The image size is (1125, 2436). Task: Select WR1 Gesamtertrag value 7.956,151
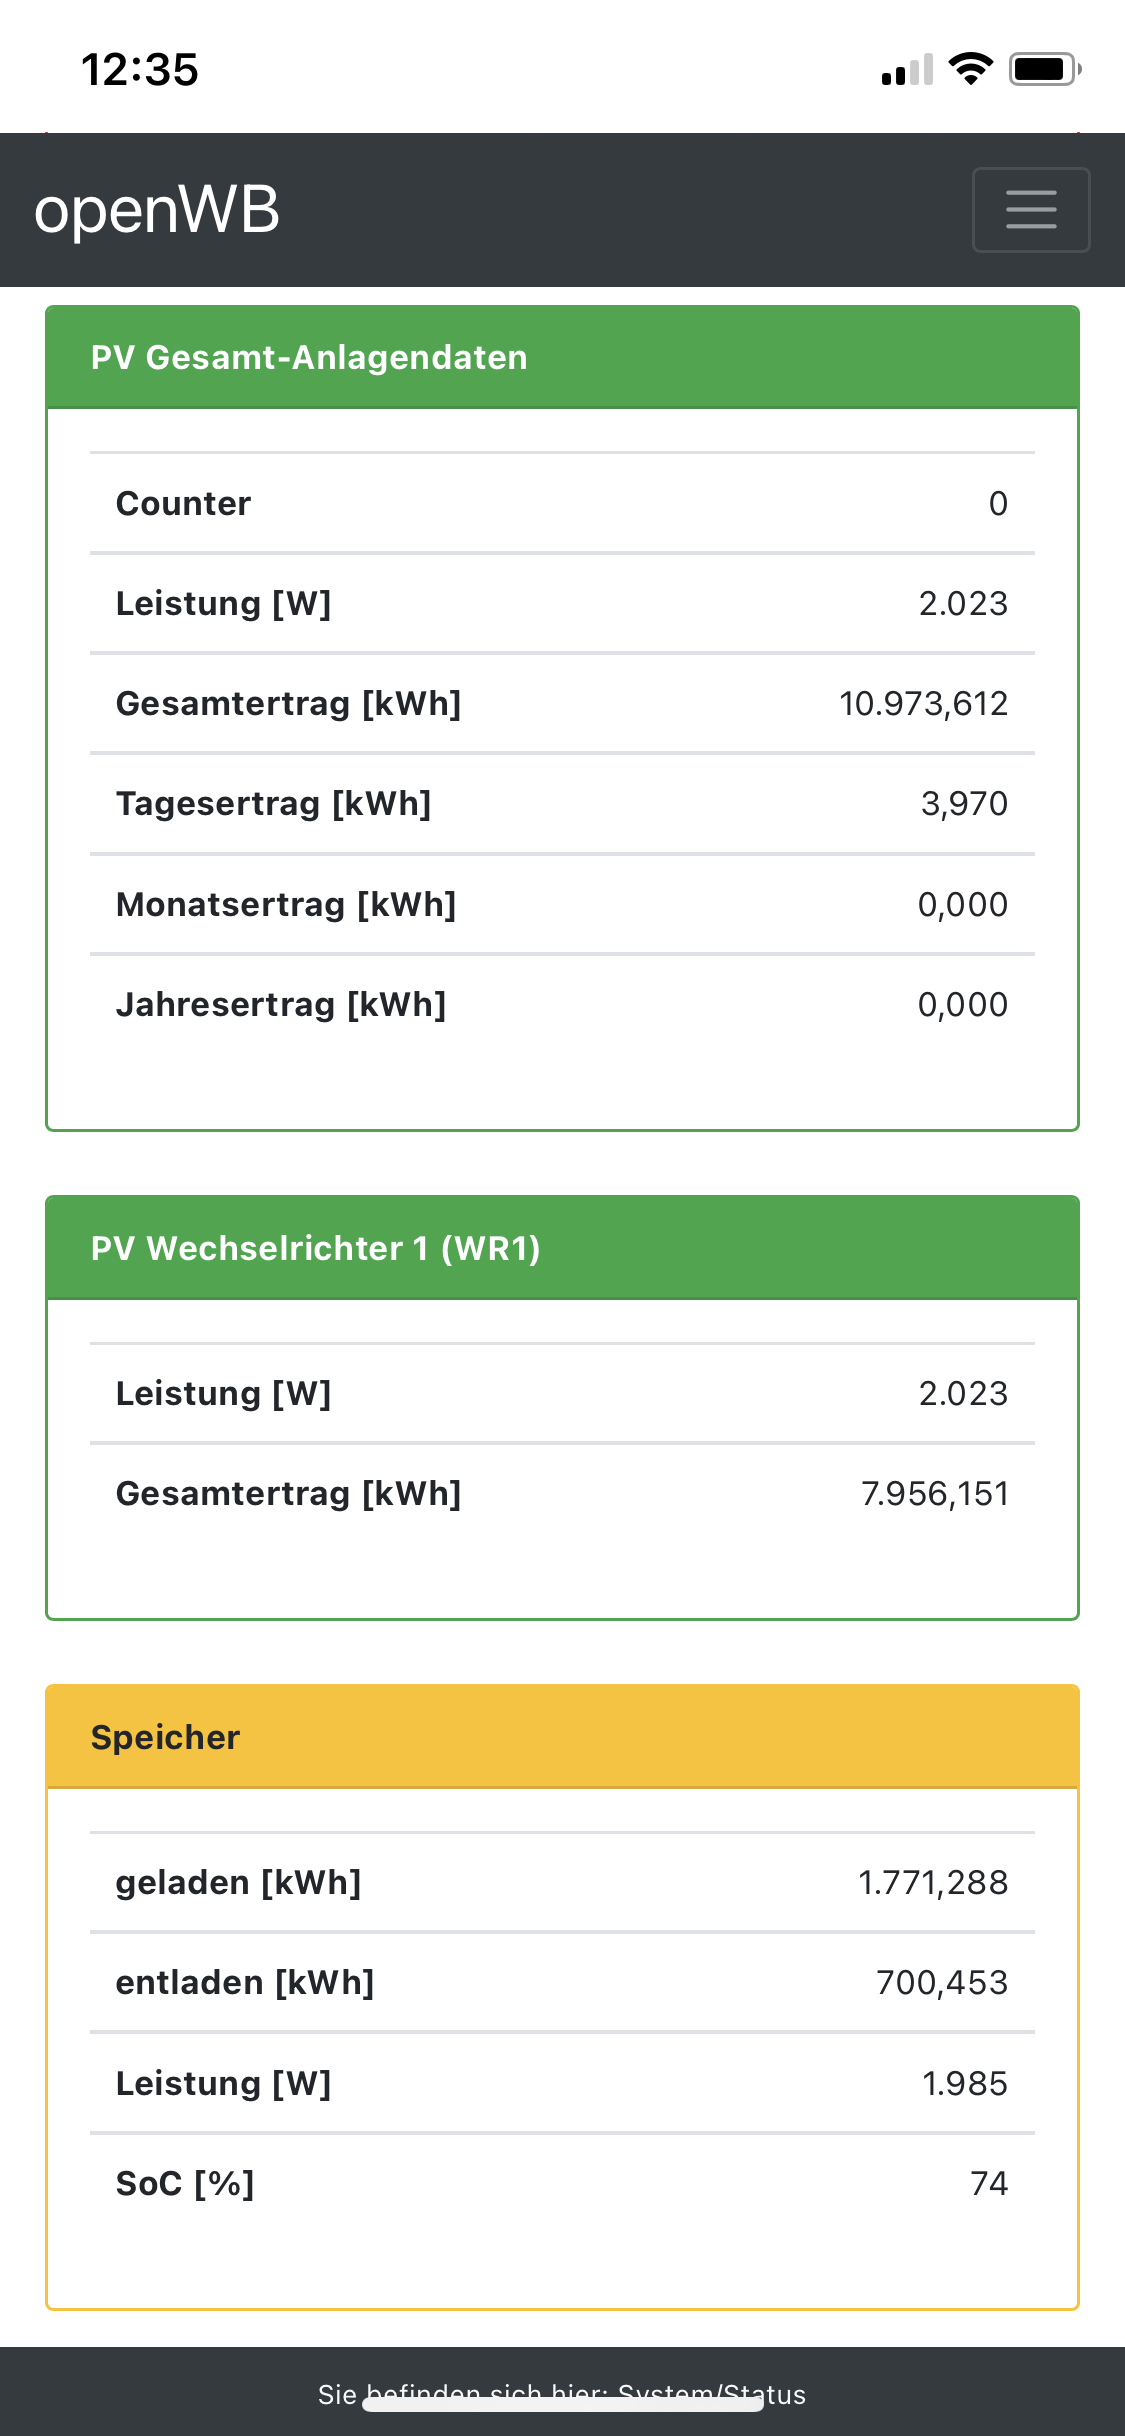point(934,1493)
